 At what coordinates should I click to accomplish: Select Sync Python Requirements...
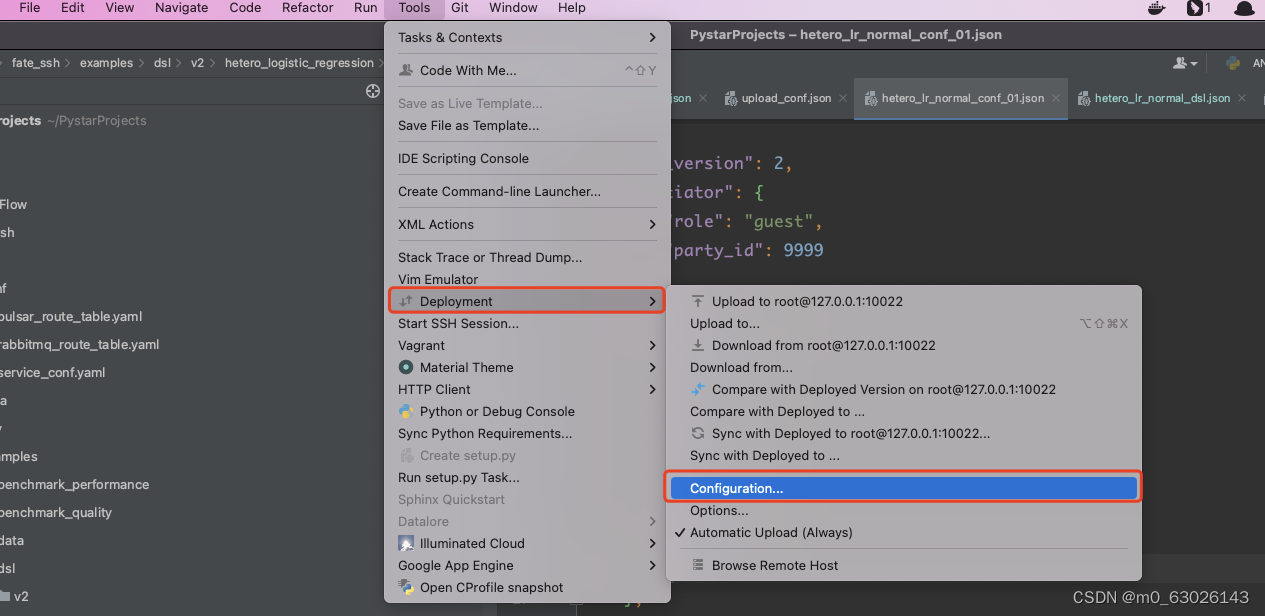527,433
